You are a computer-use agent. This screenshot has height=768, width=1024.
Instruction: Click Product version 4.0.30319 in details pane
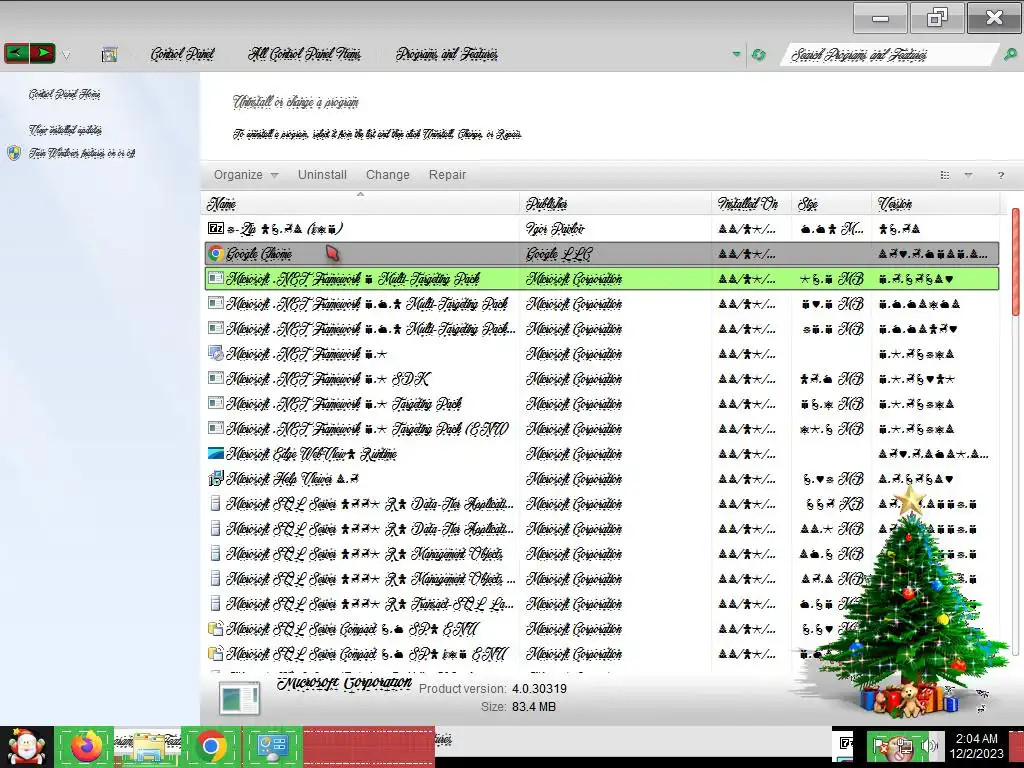(x=492, y=688)
